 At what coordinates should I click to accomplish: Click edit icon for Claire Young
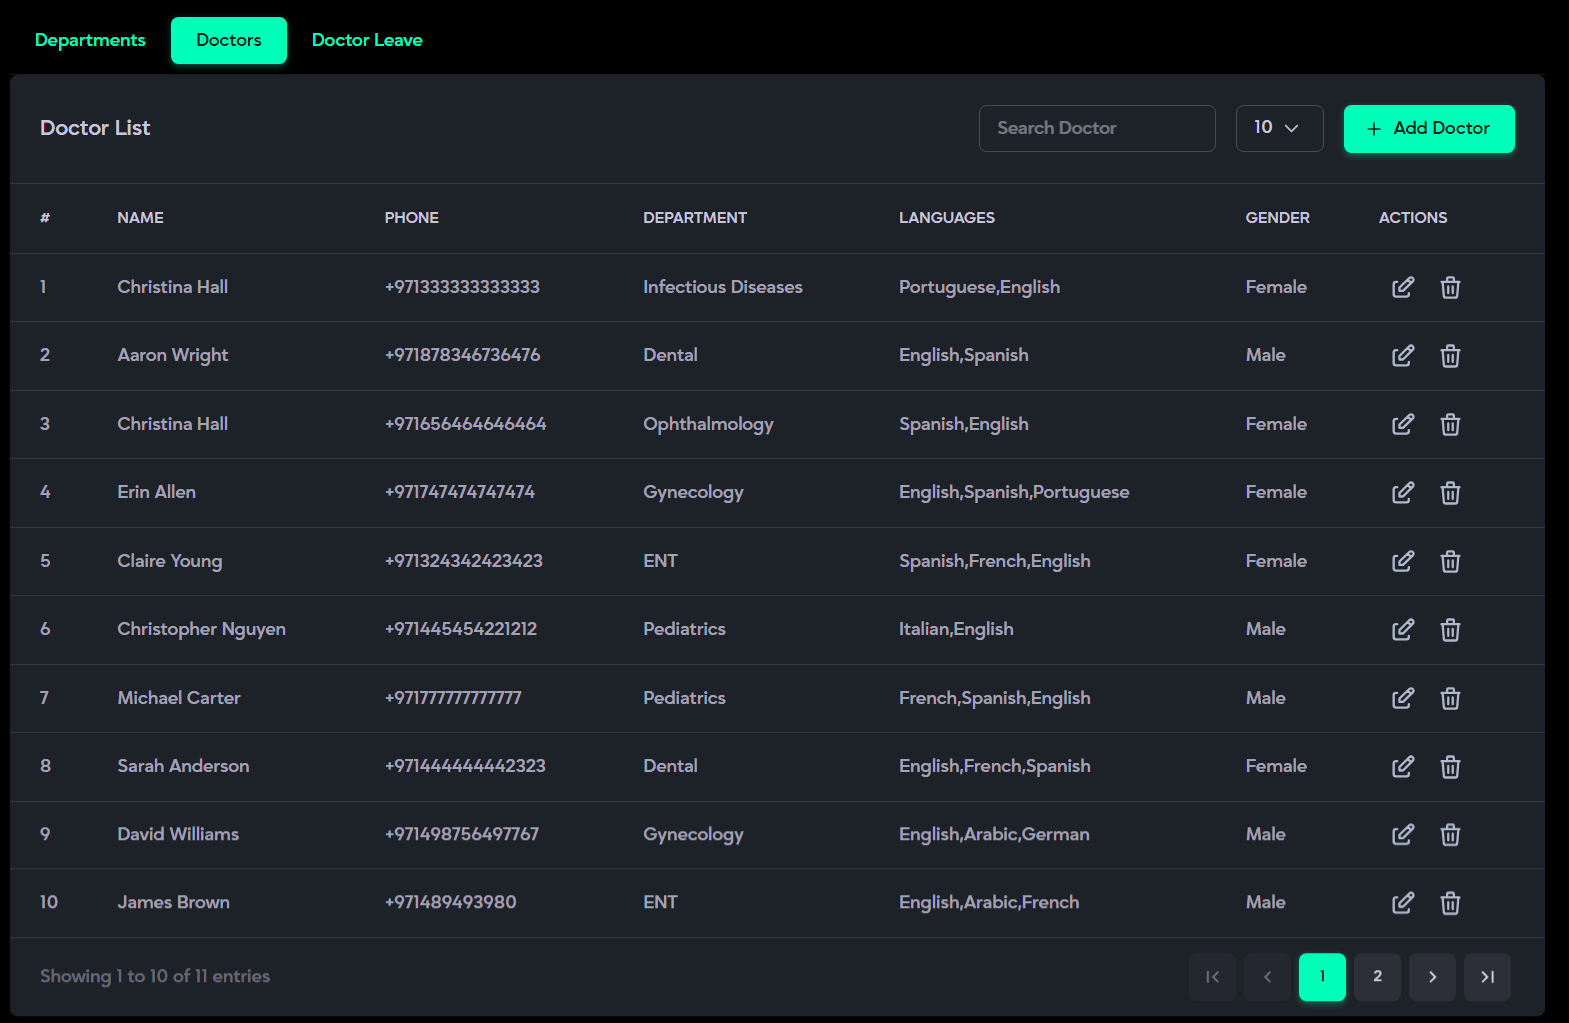(x=1402, y=561)
